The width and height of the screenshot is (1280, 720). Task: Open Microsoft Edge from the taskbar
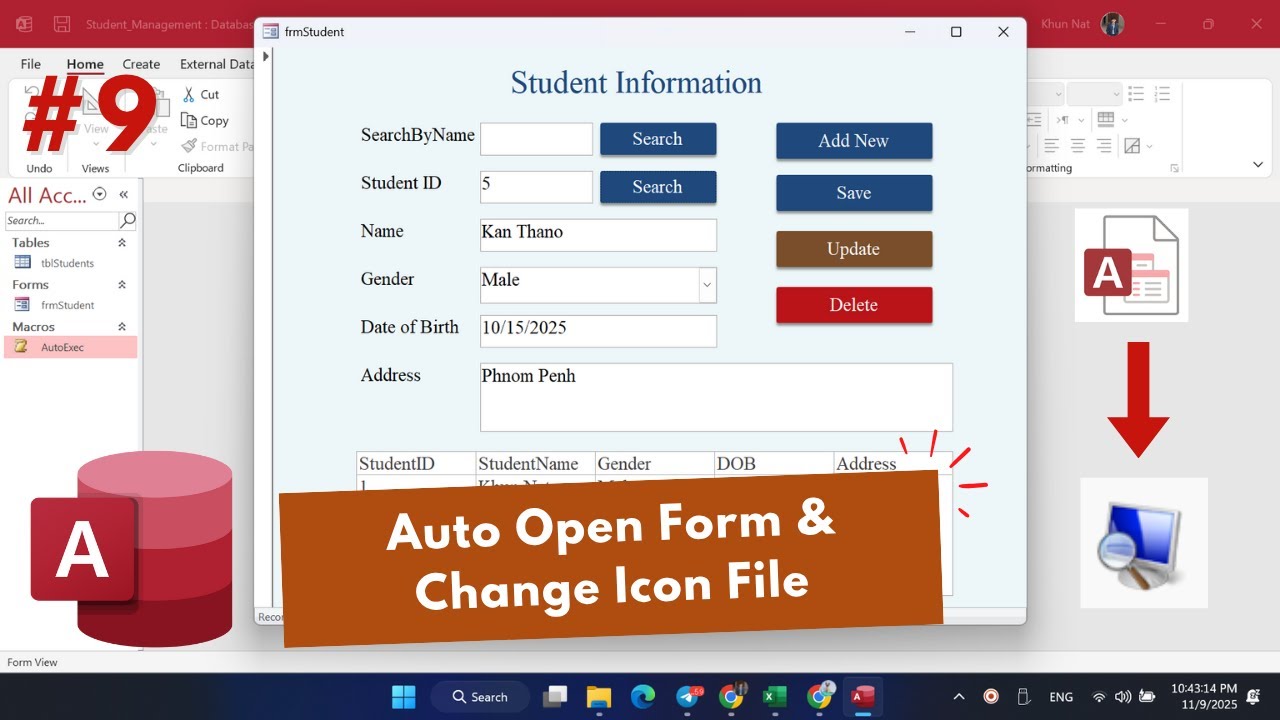[642, 697]
